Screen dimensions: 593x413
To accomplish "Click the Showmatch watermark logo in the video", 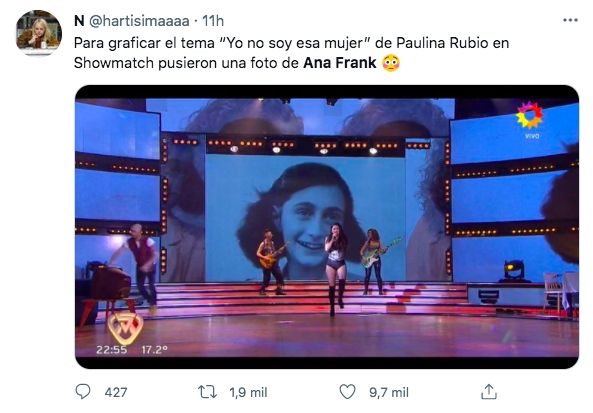I will 126,327.
